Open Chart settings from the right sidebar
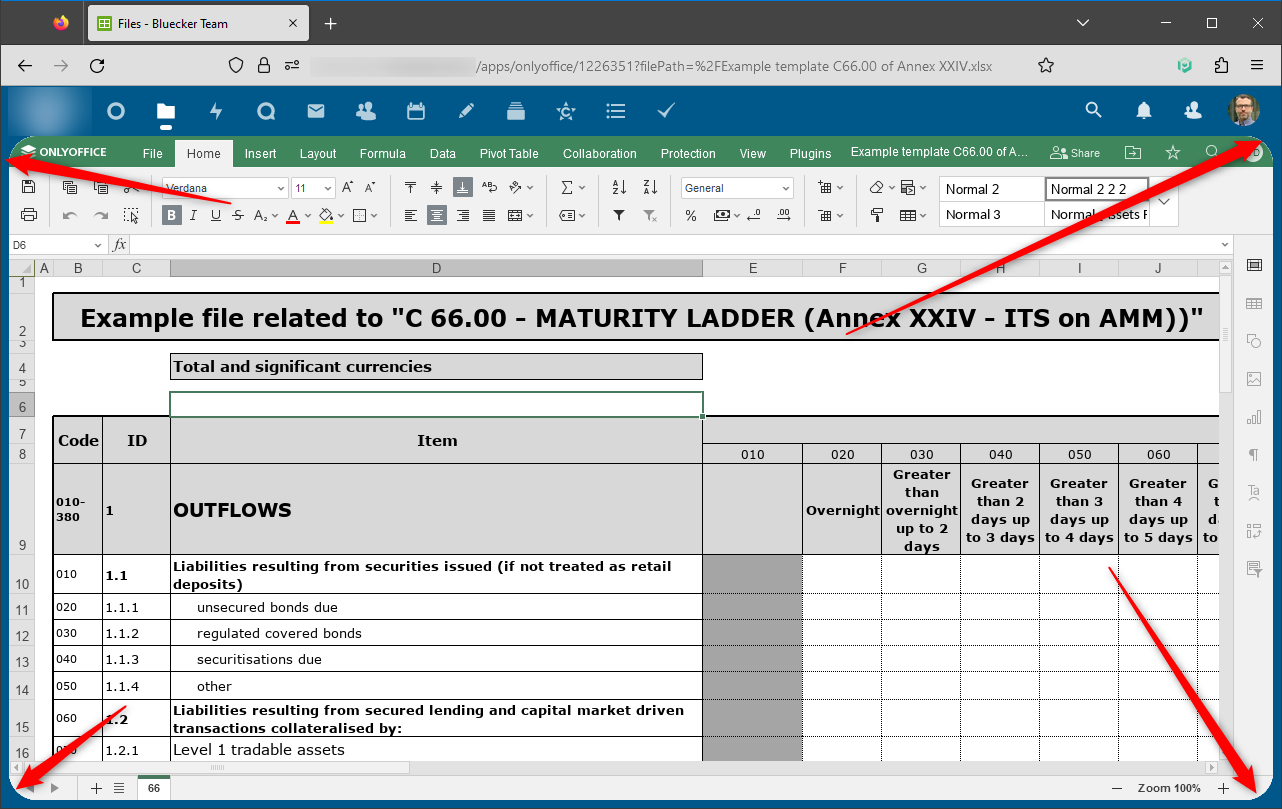Image resolution: width=1282 pixels, height=809 pixels. click(x=1254, y=417)
